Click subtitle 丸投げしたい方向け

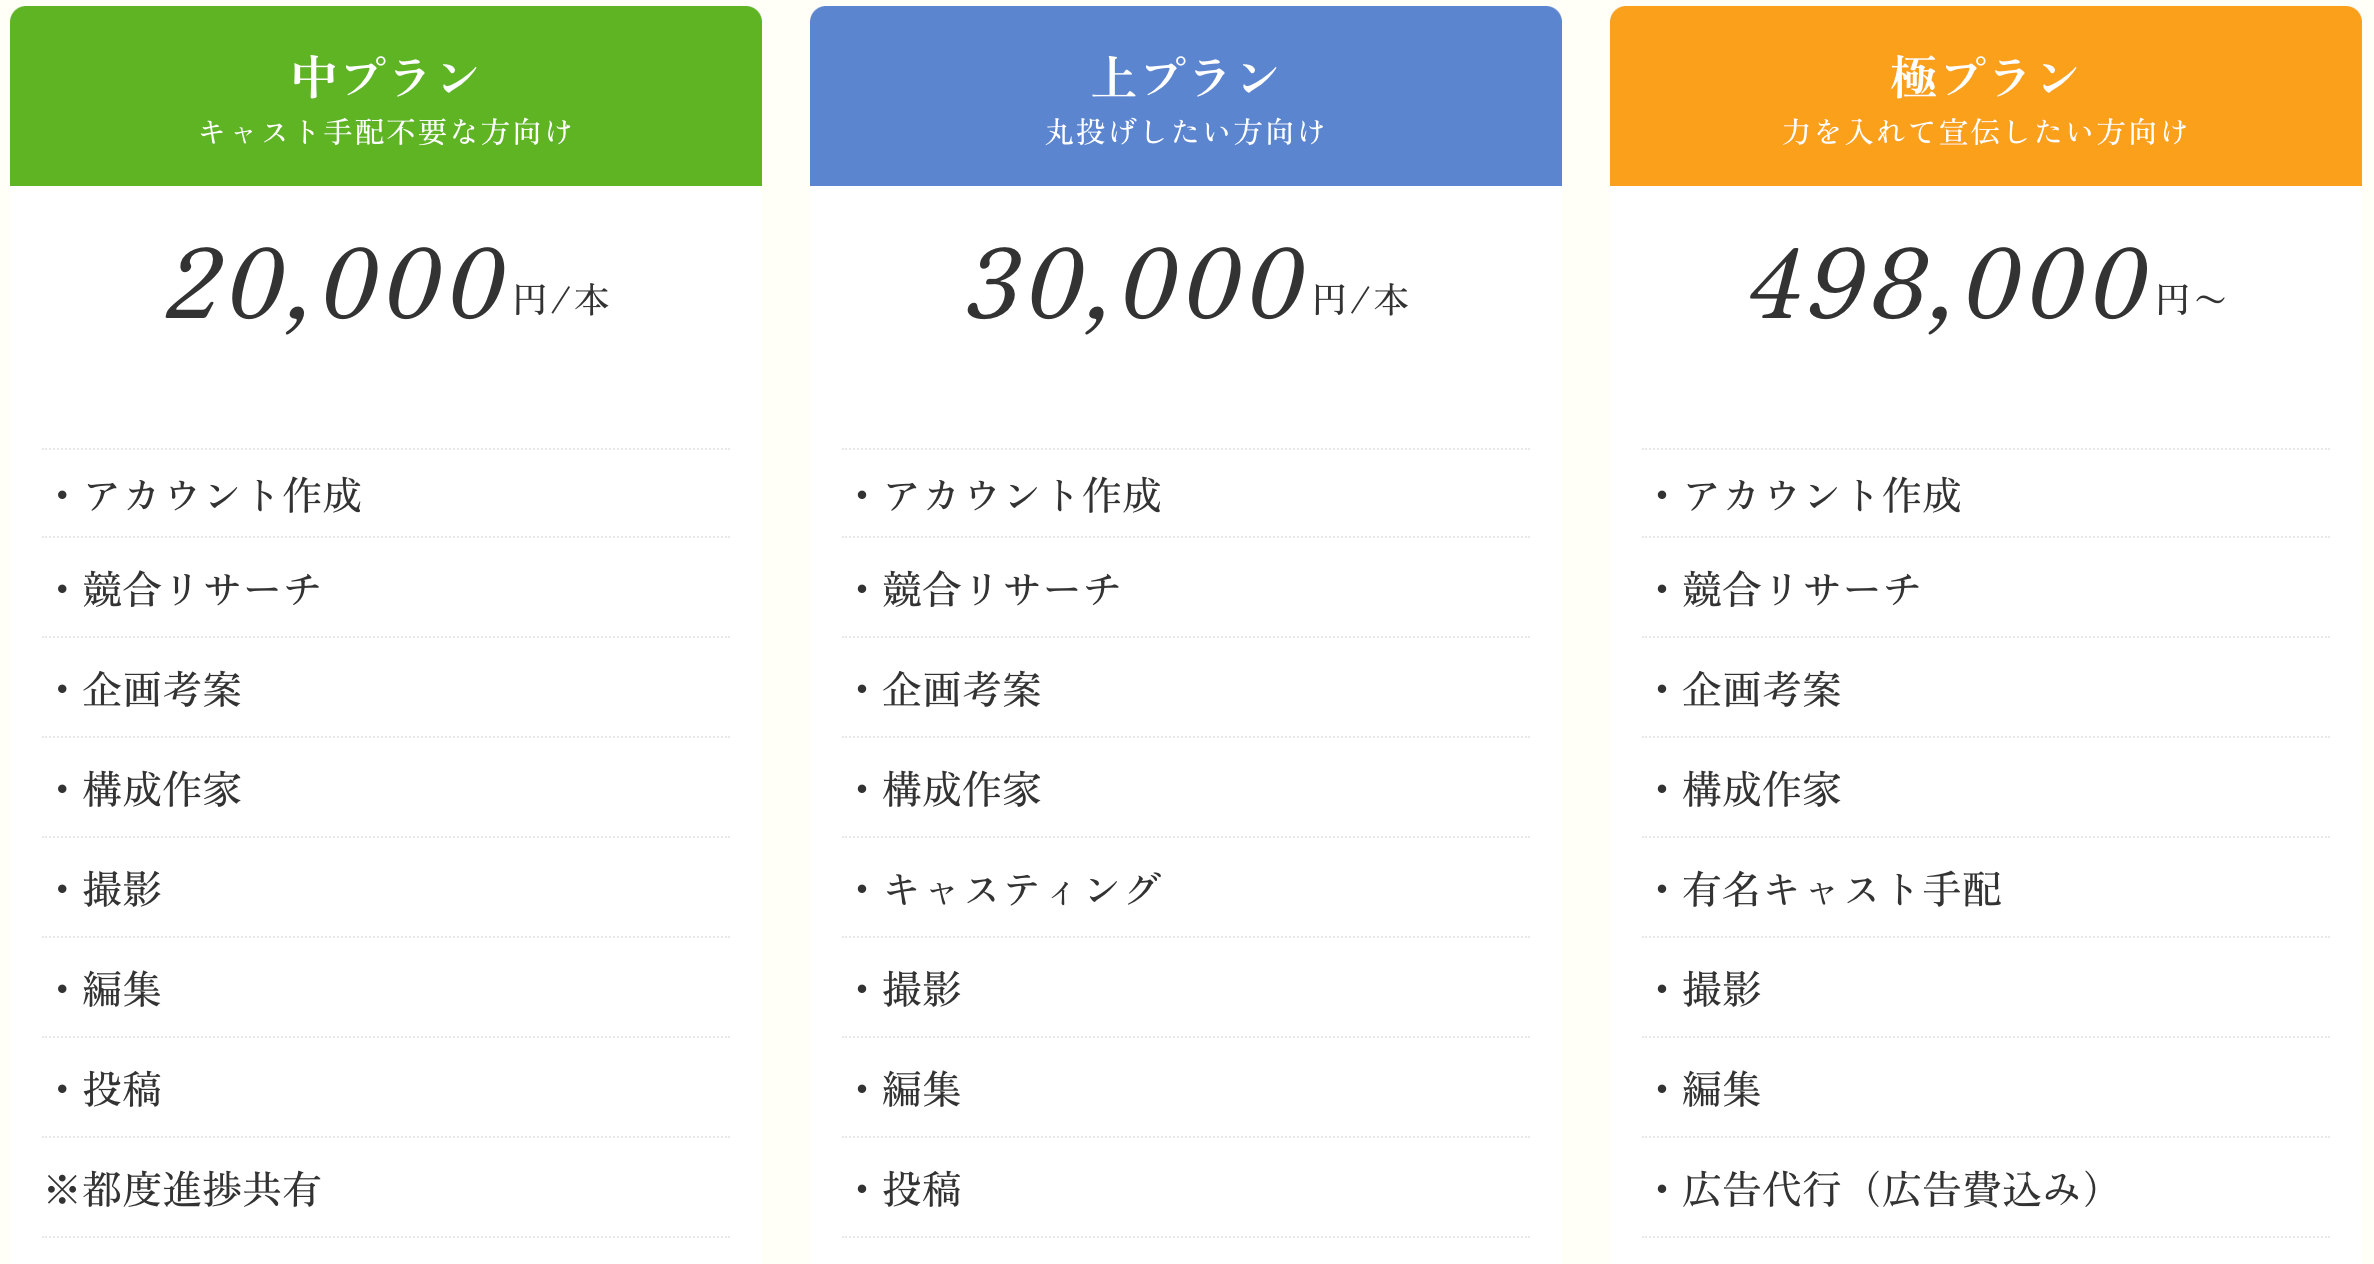click(x=1185, y=132)
